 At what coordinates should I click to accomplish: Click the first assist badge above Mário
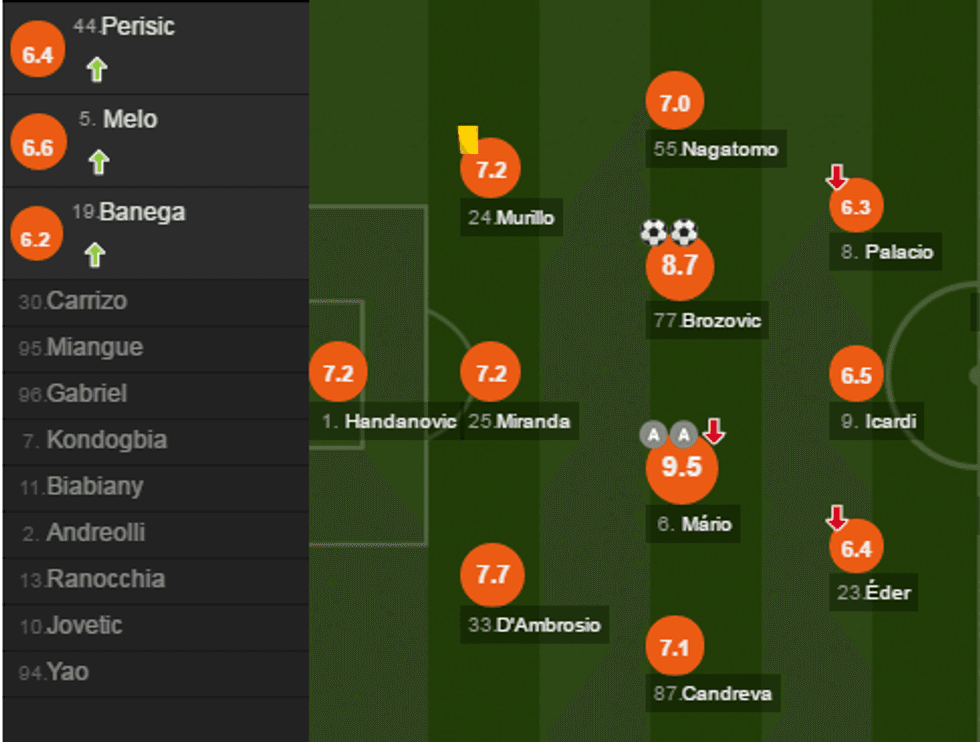[x=652, y=434]
